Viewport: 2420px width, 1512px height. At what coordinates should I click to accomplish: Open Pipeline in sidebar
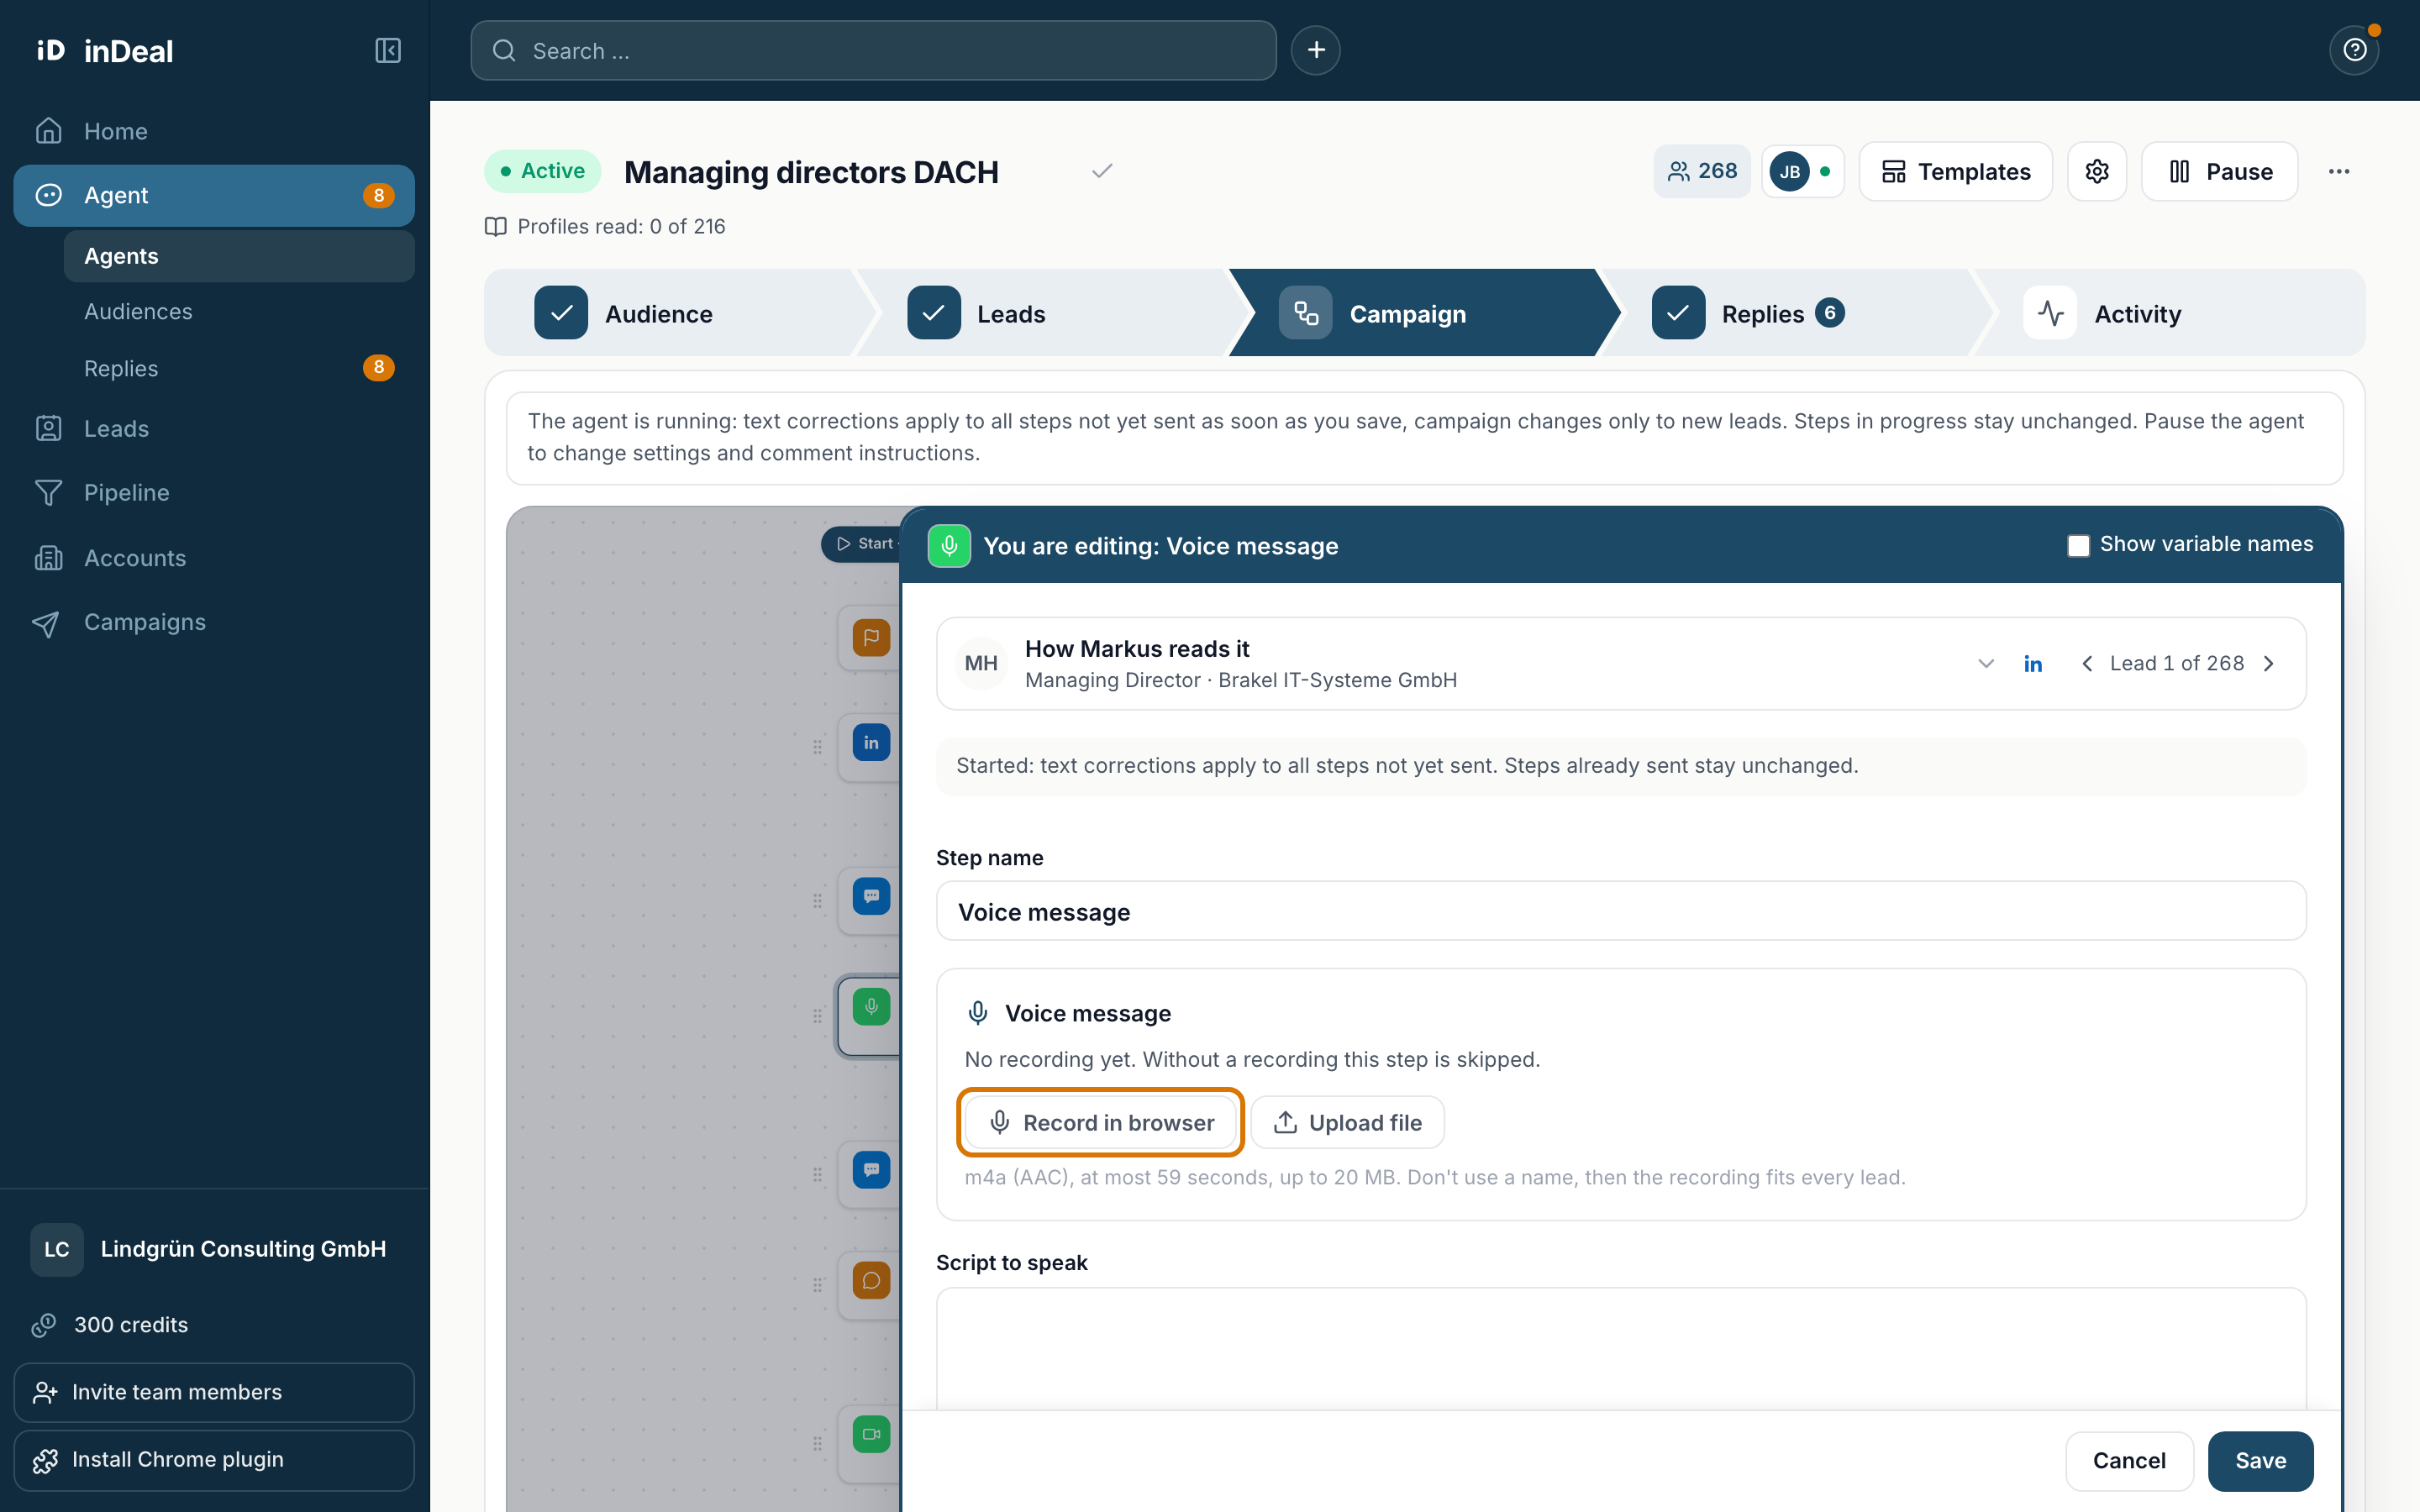(x=214, y=492)
